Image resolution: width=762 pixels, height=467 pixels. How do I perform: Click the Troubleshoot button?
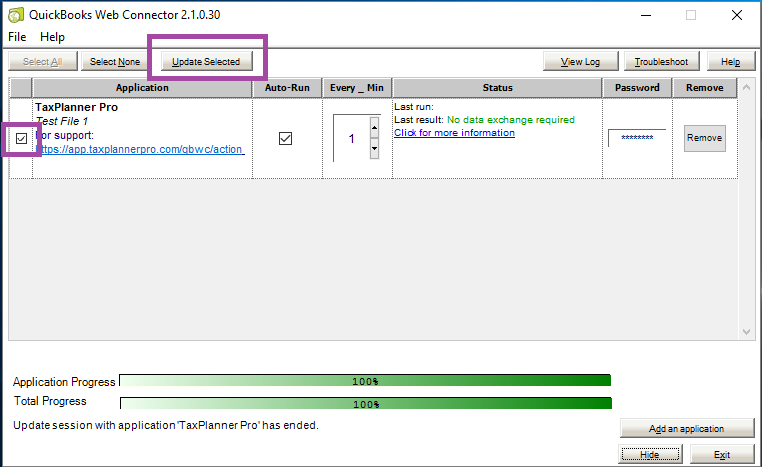coord(661,62)
